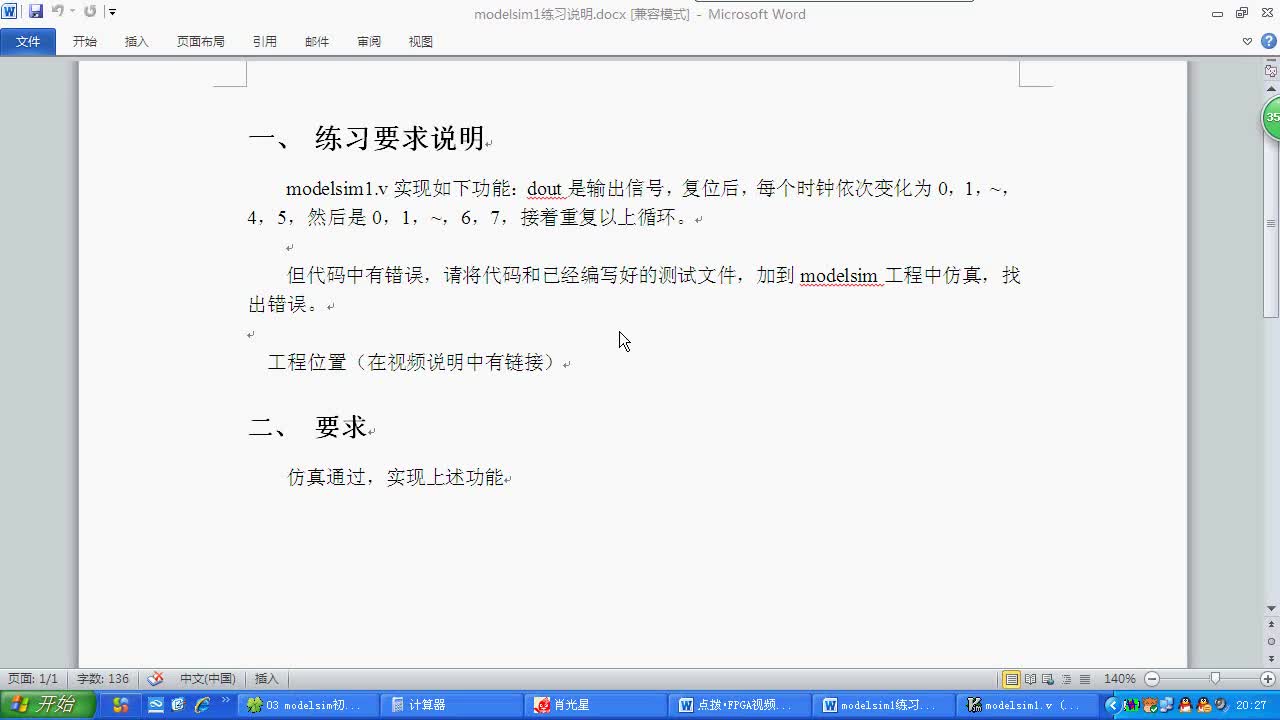Switch to the 审阅 ribbon tab
Viewport: 1280px width, 720px height.
tap(369, 41)
